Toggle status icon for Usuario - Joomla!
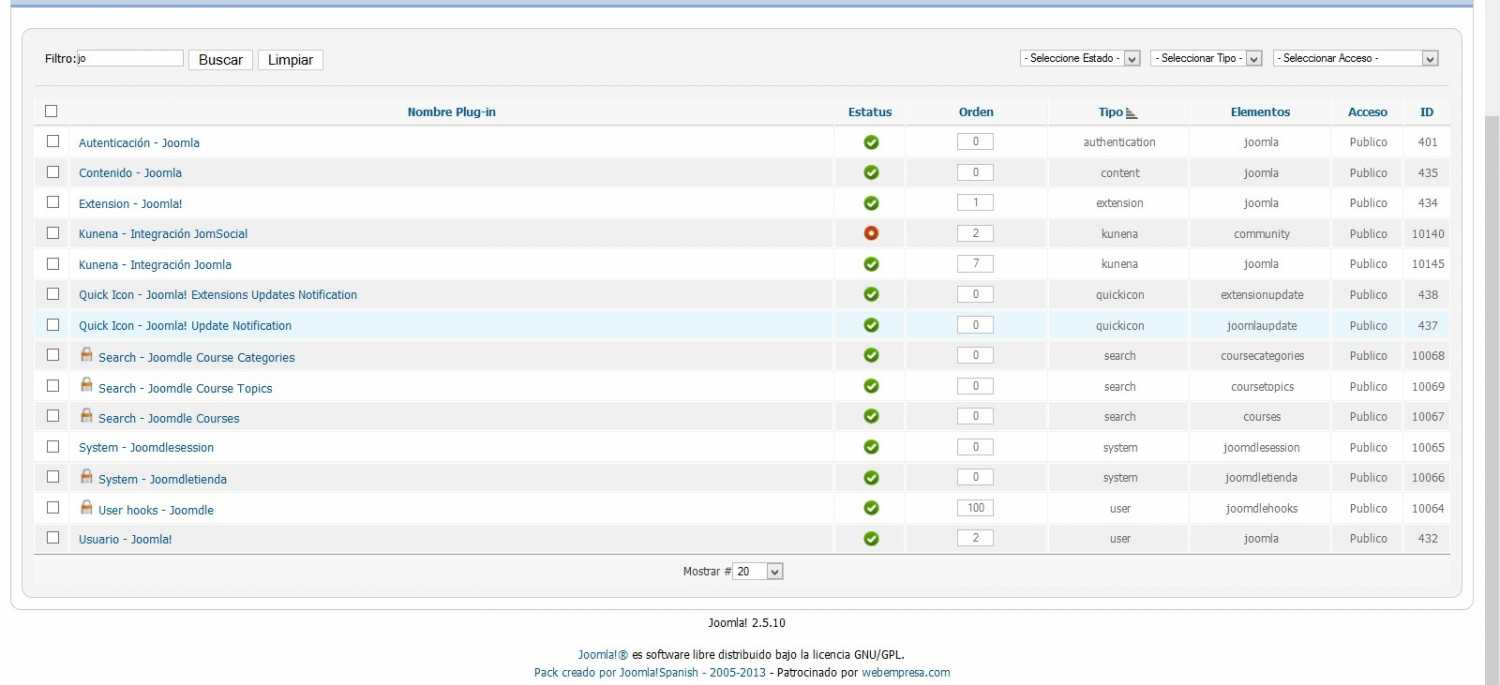The height and width of the screenshot is (685, 1500). (x=871, y=538)
